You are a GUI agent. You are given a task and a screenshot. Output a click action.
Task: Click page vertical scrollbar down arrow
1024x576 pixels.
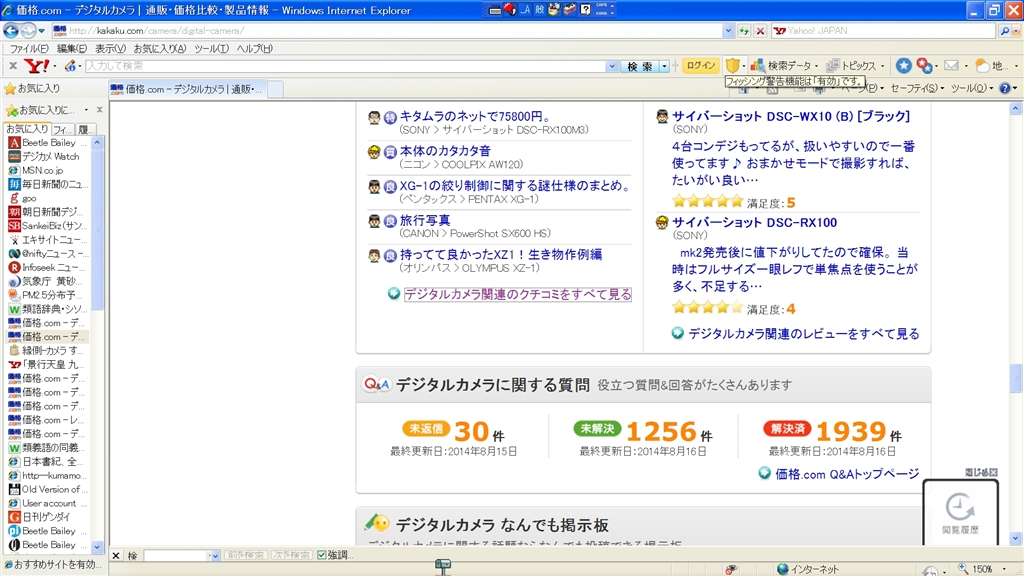1016,539
